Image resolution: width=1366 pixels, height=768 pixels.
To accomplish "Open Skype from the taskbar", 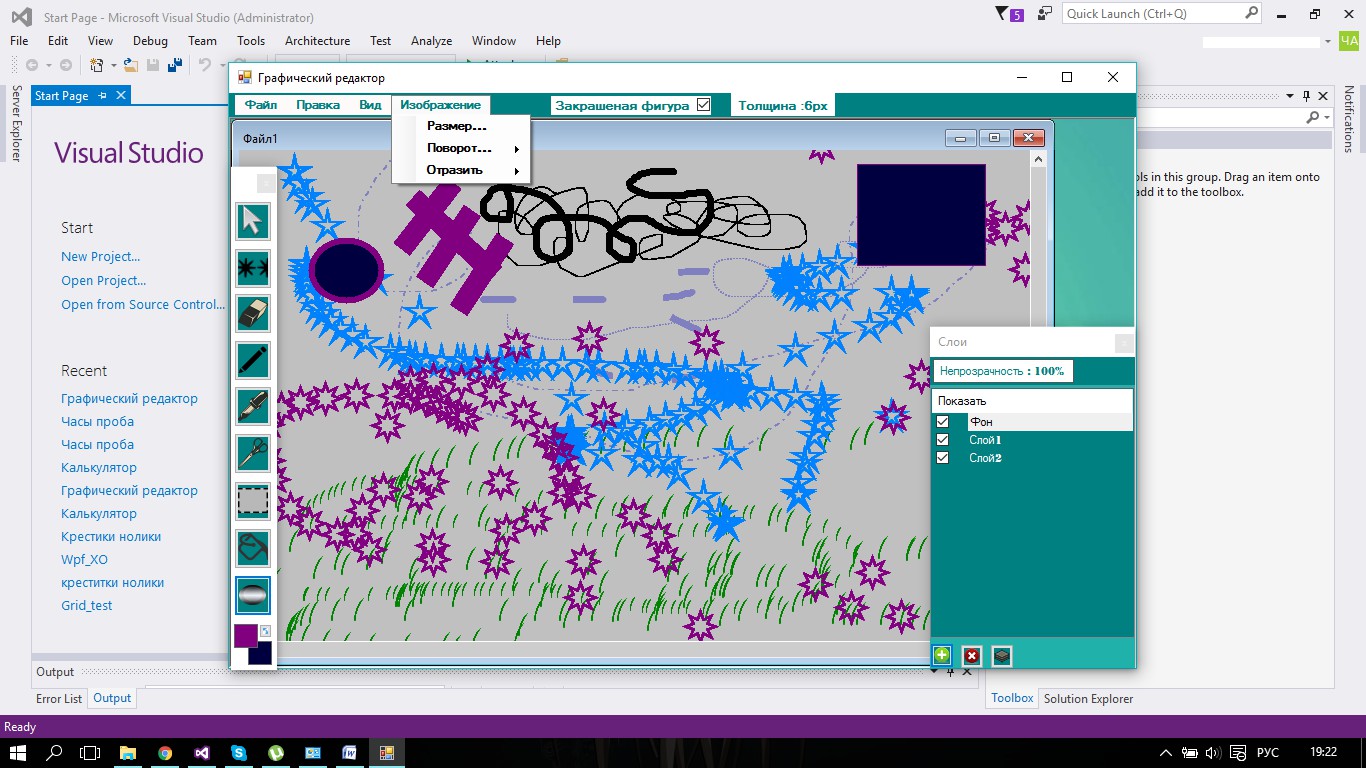I will tap(239, 753).
